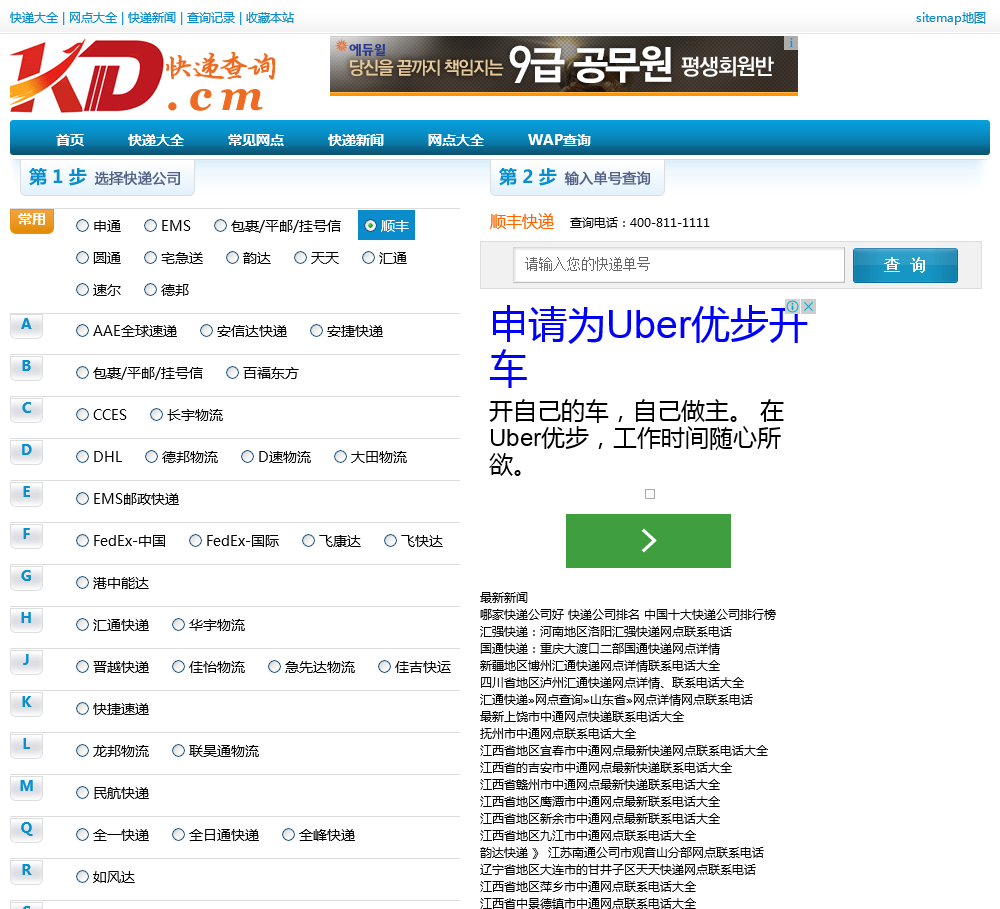Click the top 快递新闻 header link
Screen dimensions: 1000x909
pyautogui.click(x=152, y=18)
